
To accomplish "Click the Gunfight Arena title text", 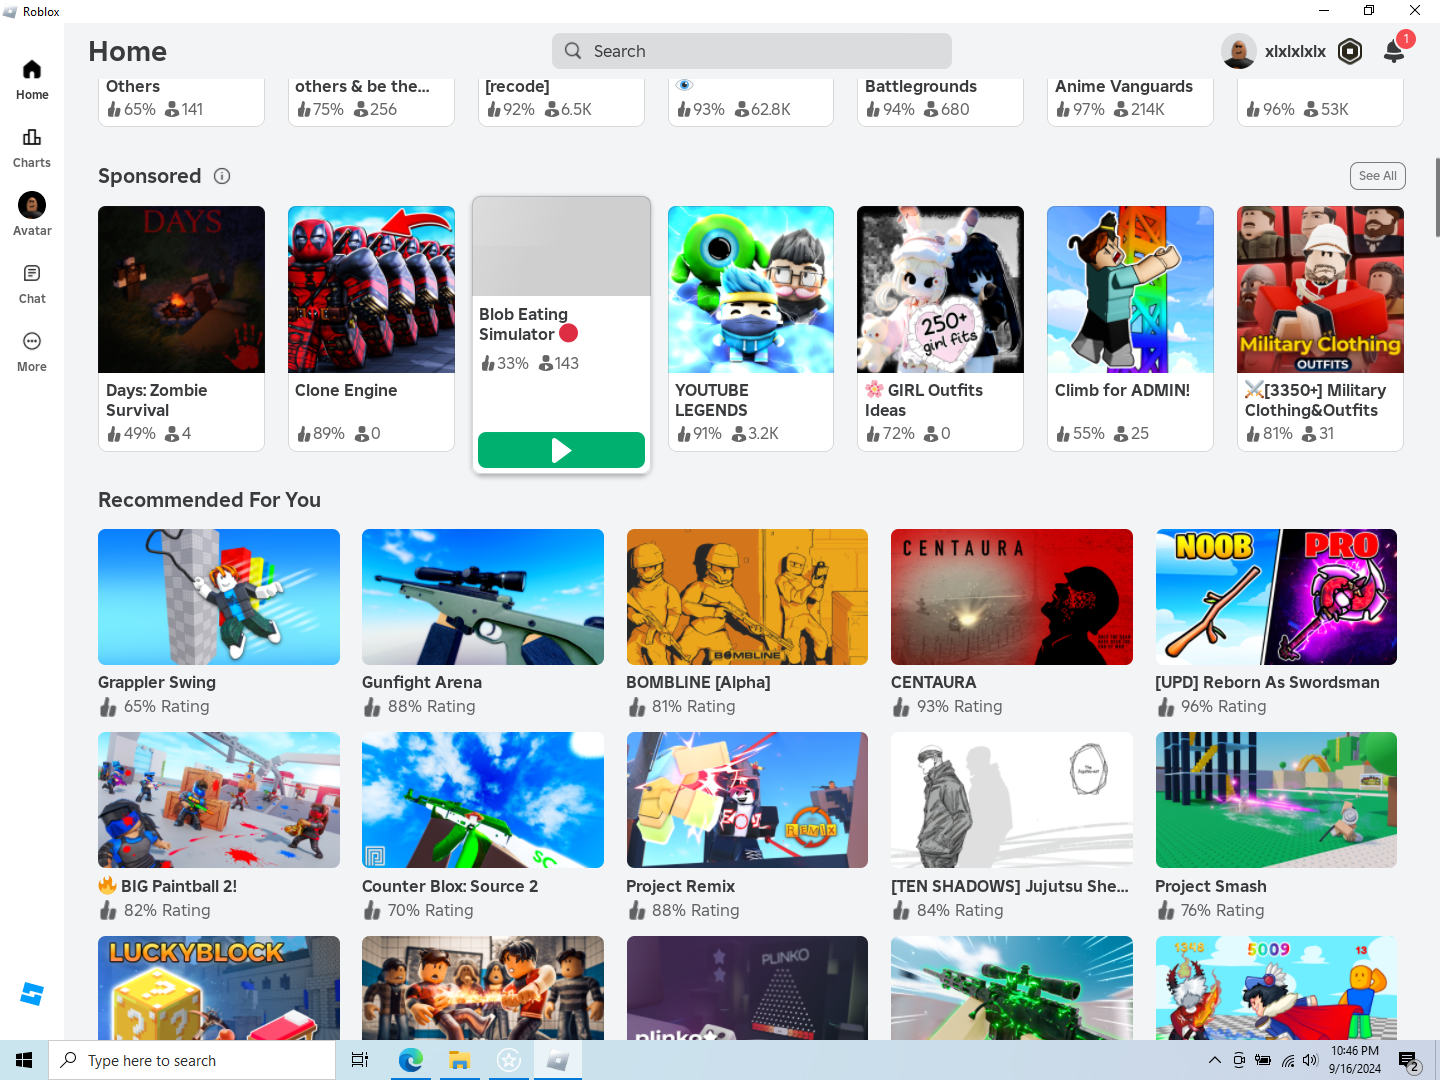I will (422, 682).
